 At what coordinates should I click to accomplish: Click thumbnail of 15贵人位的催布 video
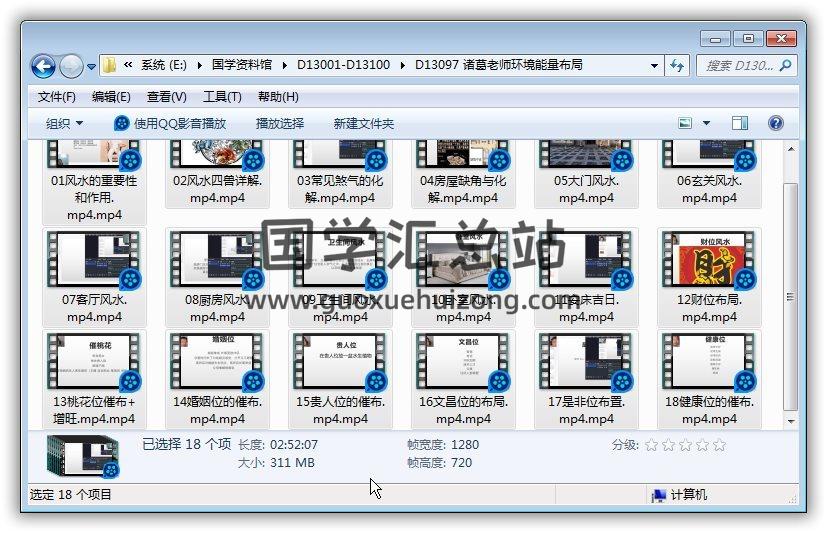(340, 362)
